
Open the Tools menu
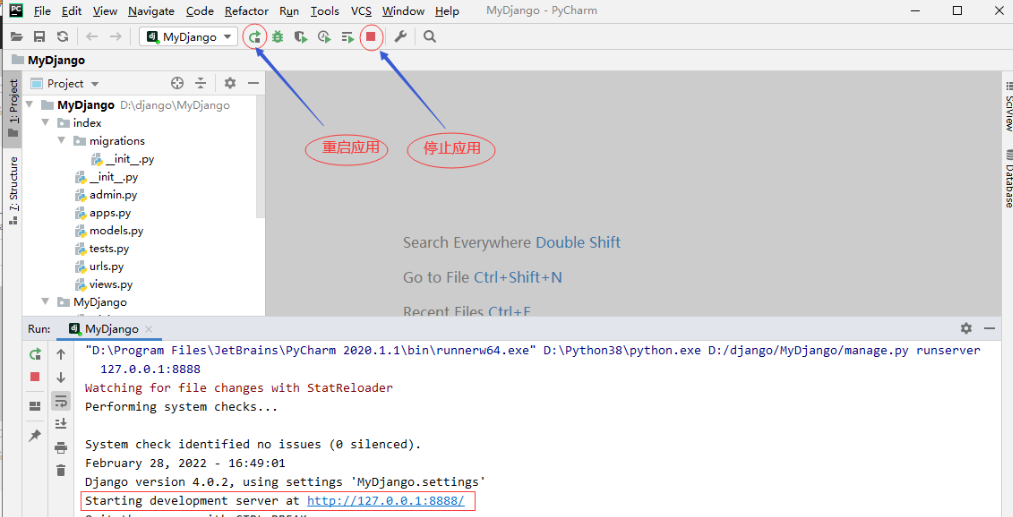[x=325, y=11]
